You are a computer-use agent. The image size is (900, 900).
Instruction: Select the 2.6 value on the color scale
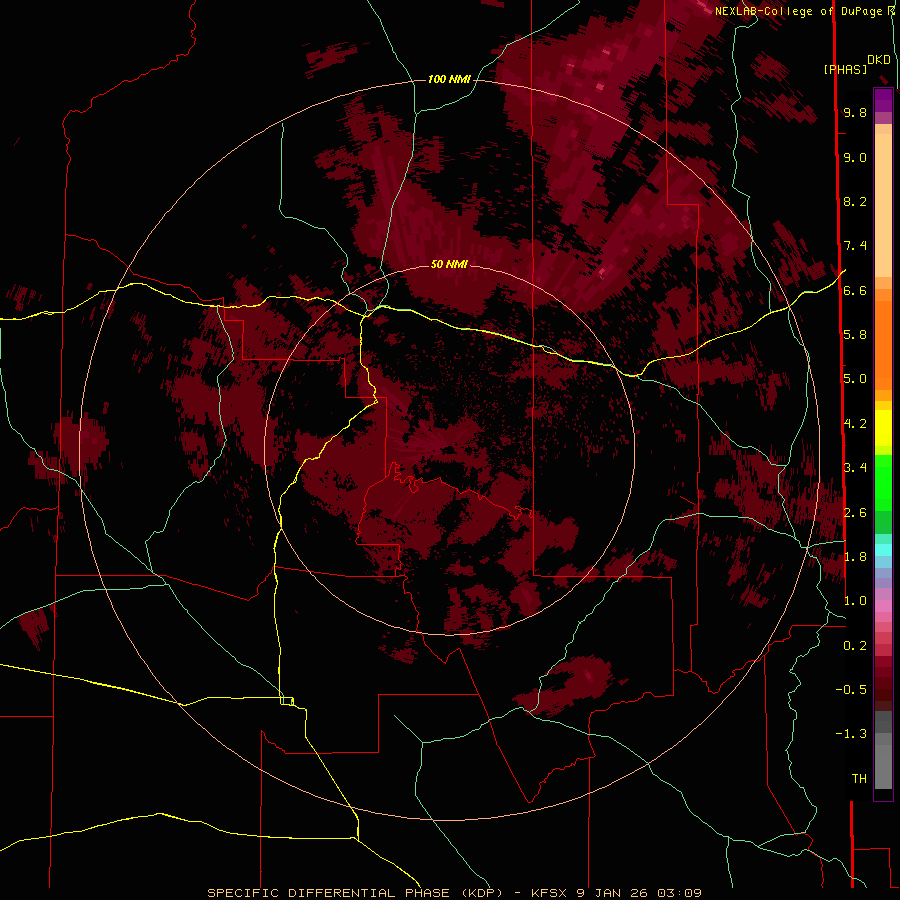[x=855, y=513]
